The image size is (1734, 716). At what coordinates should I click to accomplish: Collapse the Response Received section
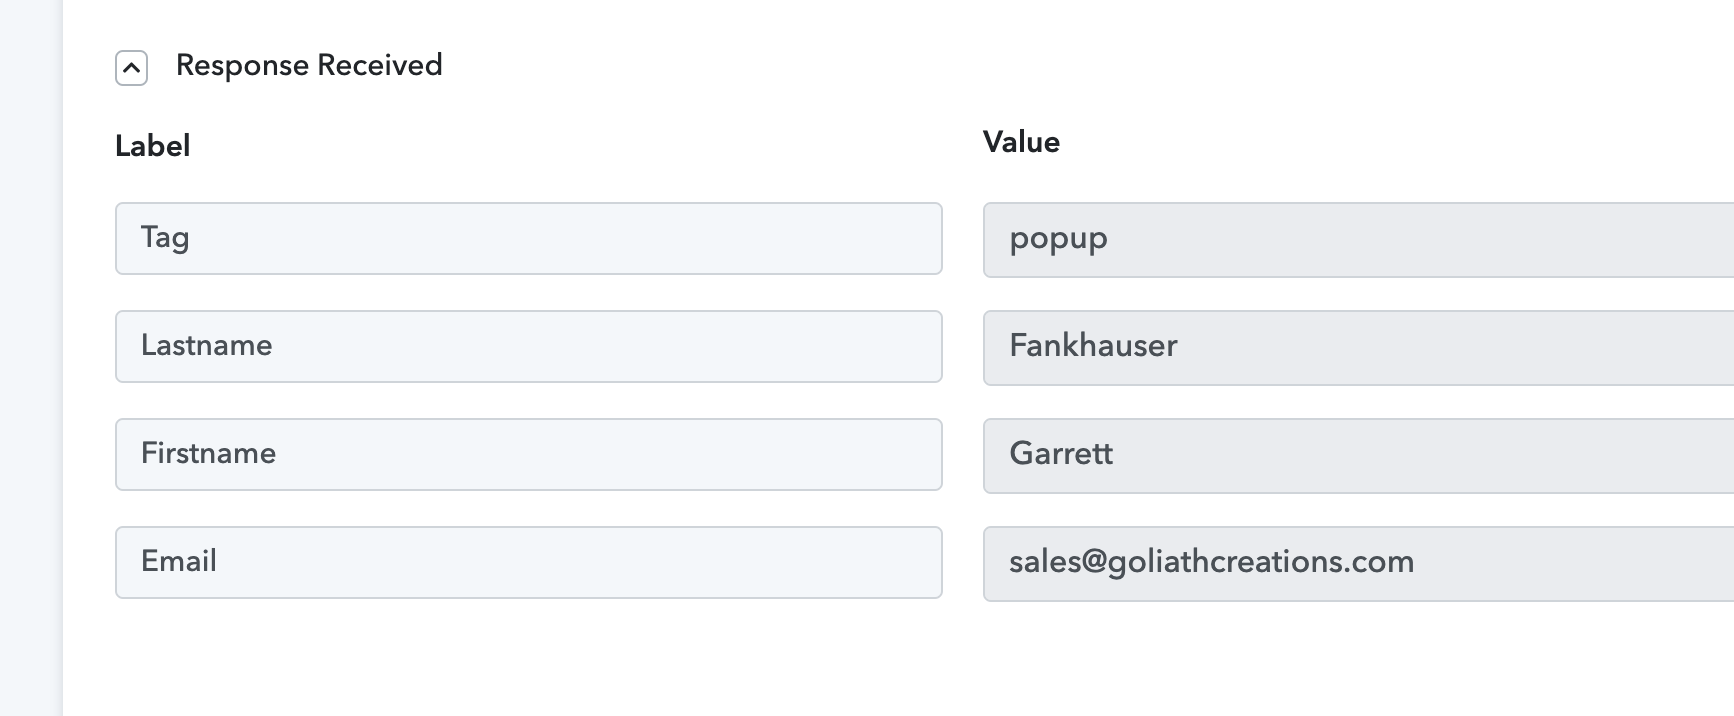(131, 68)
